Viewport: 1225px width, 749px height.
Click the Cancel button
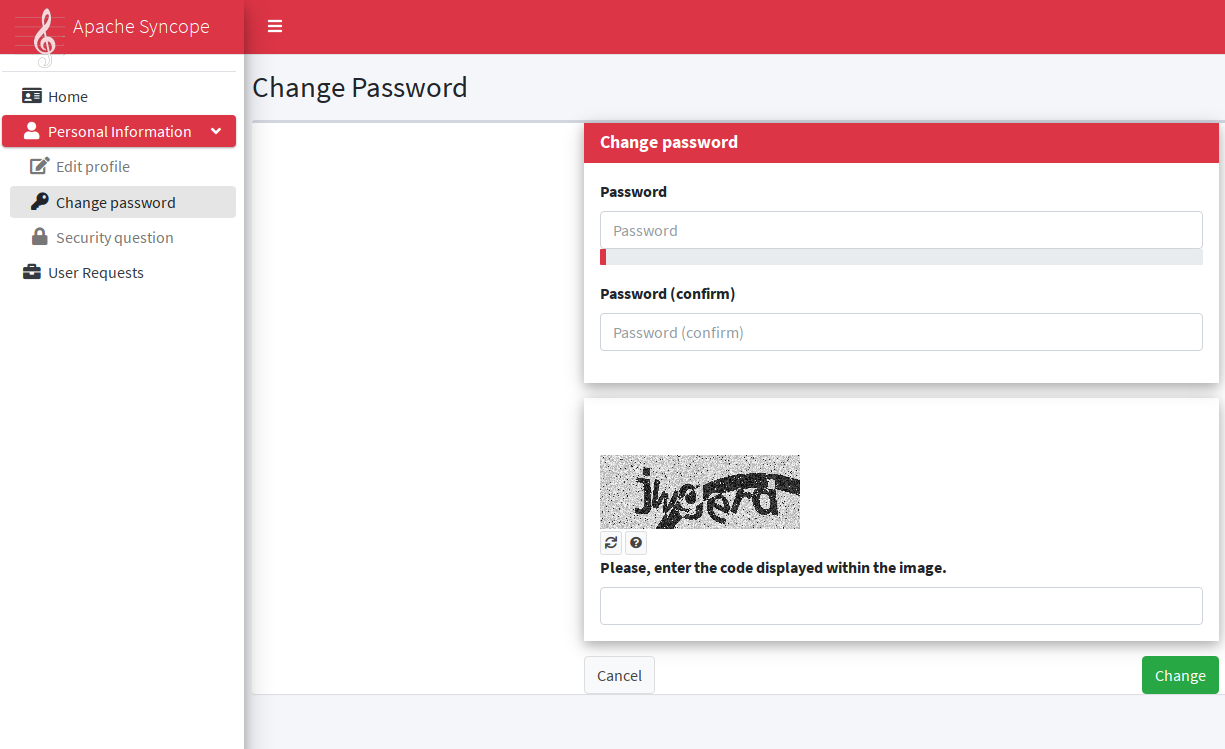click(619, 675)
